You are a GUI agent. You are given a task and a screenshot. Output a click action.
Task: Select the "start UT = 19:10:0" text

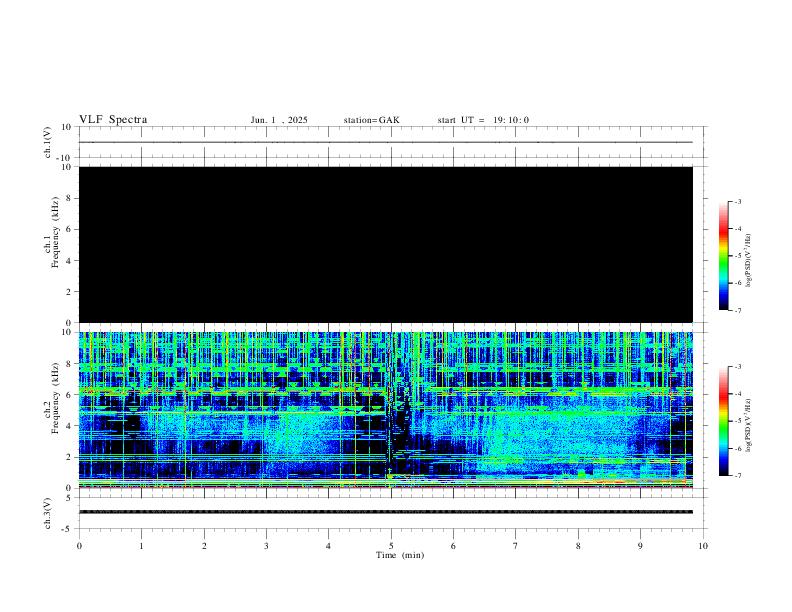[x=483, y=120]
